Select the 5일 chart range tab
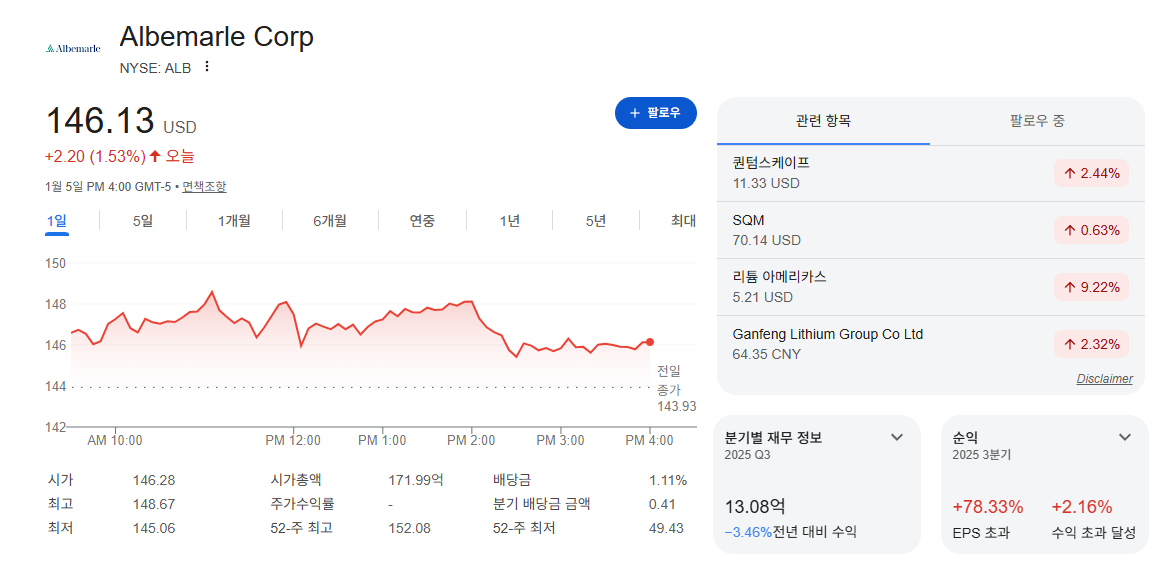This screenshot has width=1168, height=574. click(142, 220)
